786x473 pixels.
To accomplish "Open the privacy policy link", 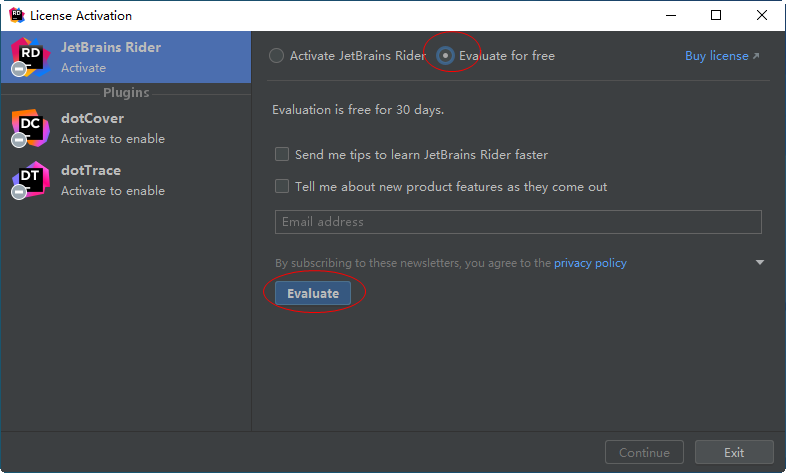I will click(x=590, y=263).
